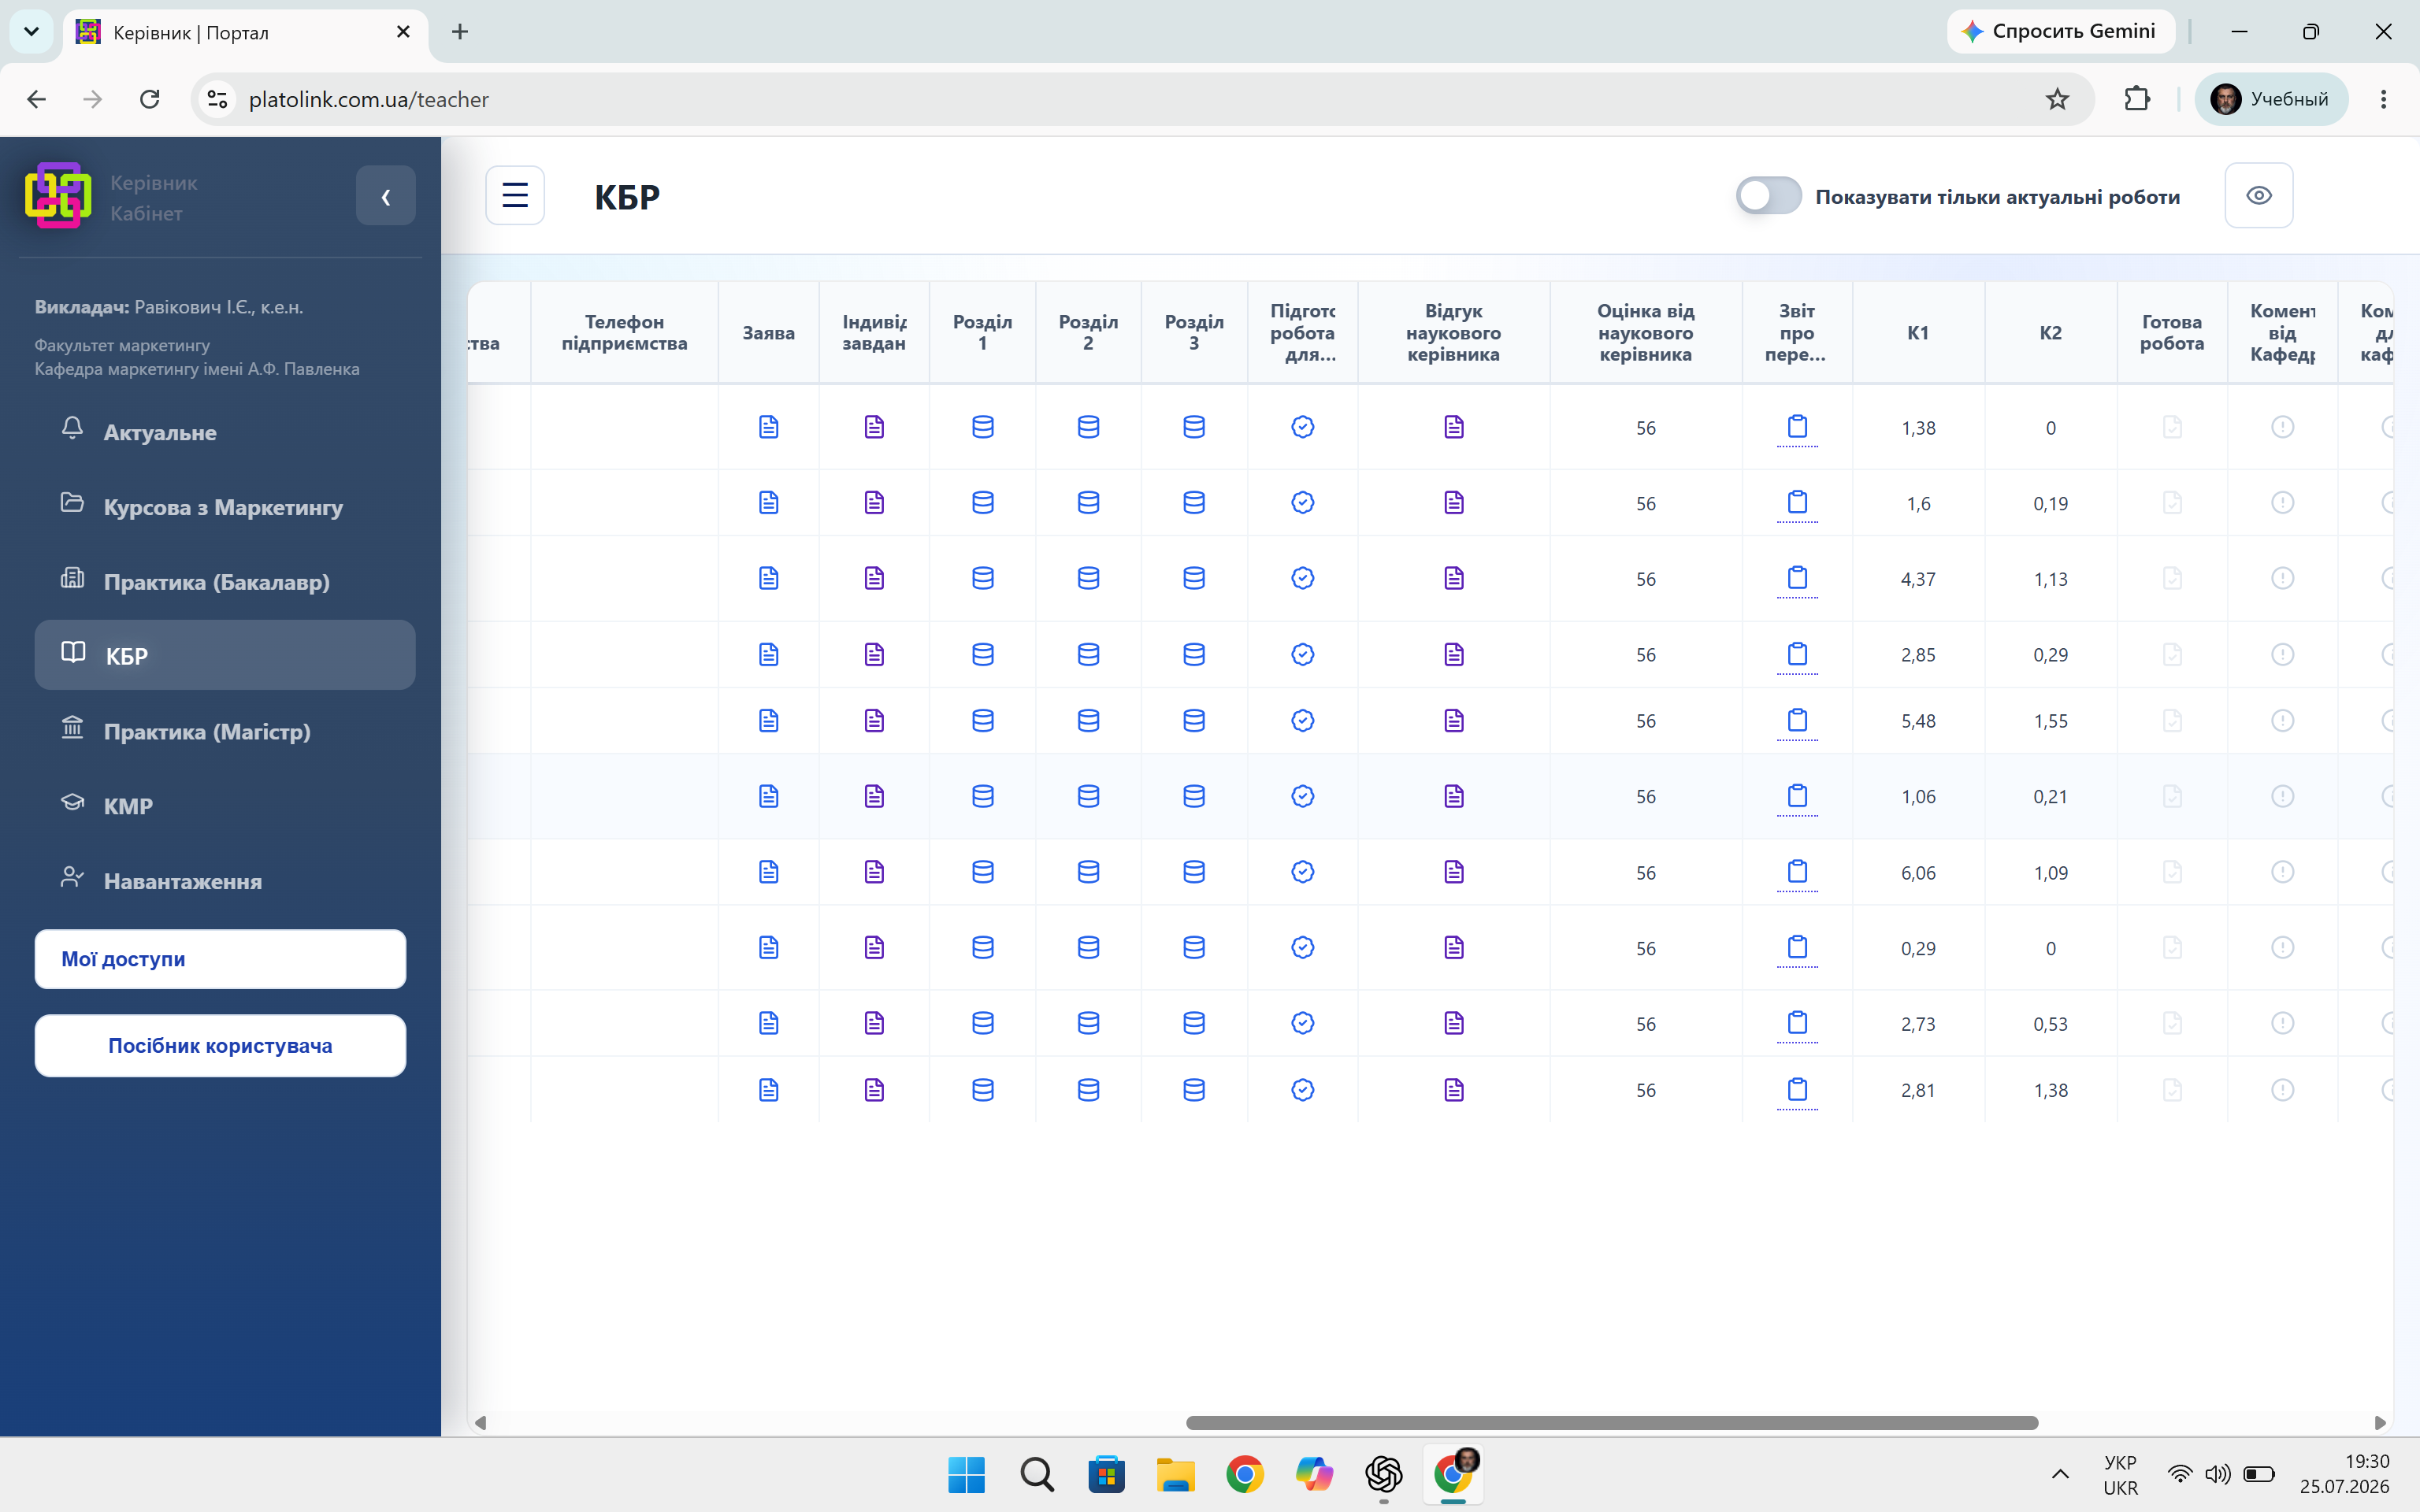Screen dimensions: 2420x1512
Task: Click K1 column header
Action: tap(1917, 332)
